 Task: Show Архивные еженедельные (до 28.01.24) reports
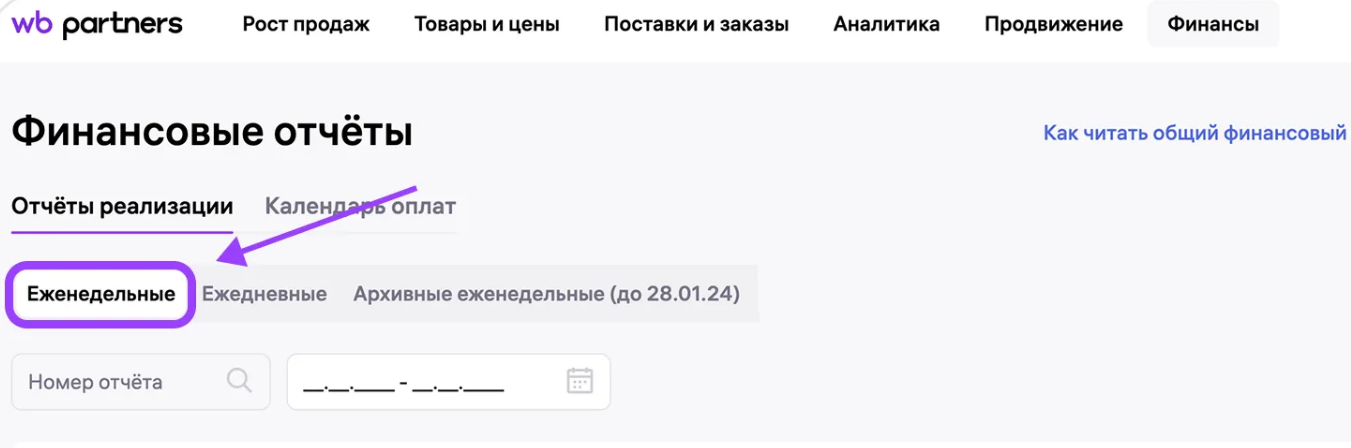tap(546, 294)
